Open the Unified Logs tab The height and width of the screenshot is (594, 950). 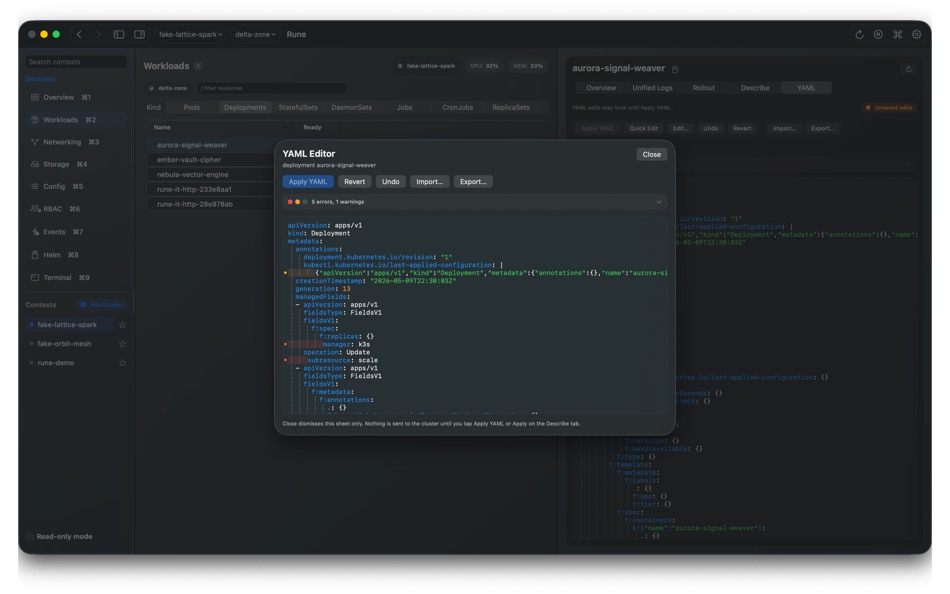tap(652, 88)
